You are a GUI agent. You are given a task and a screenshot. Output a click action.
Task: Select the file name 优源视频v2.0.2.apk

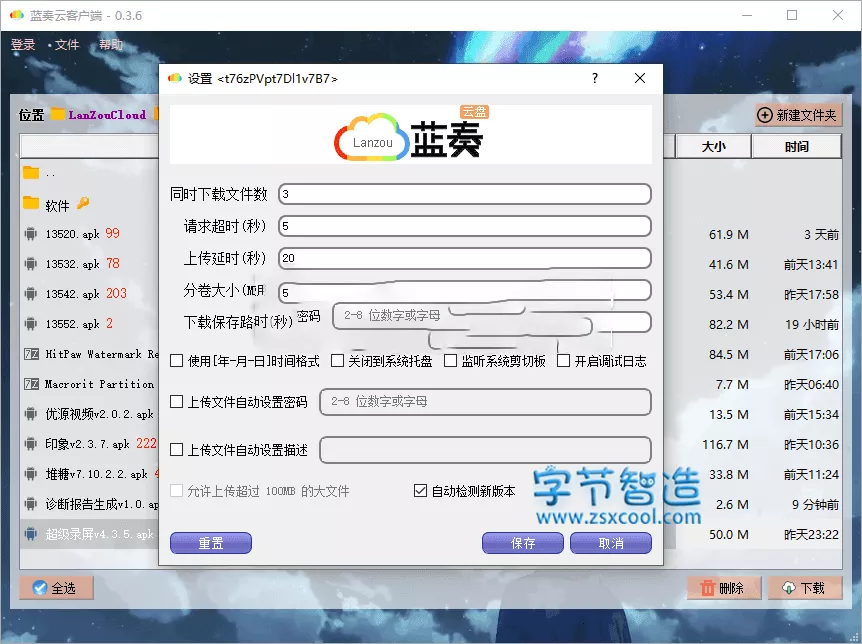pos(100,414)
